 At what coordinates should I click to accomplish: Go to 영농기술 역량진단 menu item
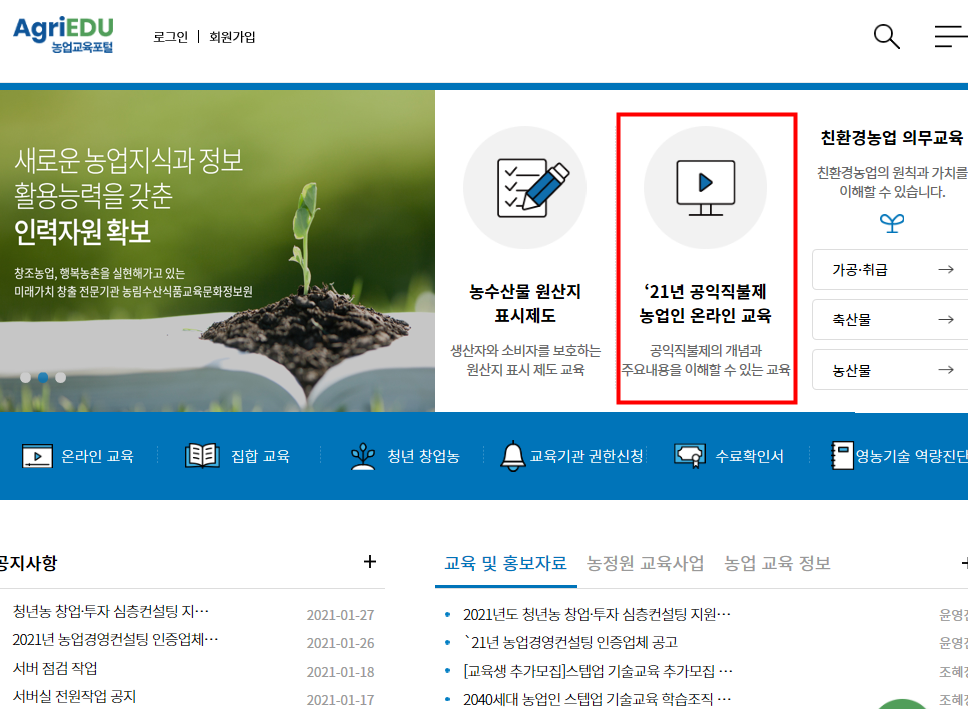pyautogui.click(x=911, y=456)
